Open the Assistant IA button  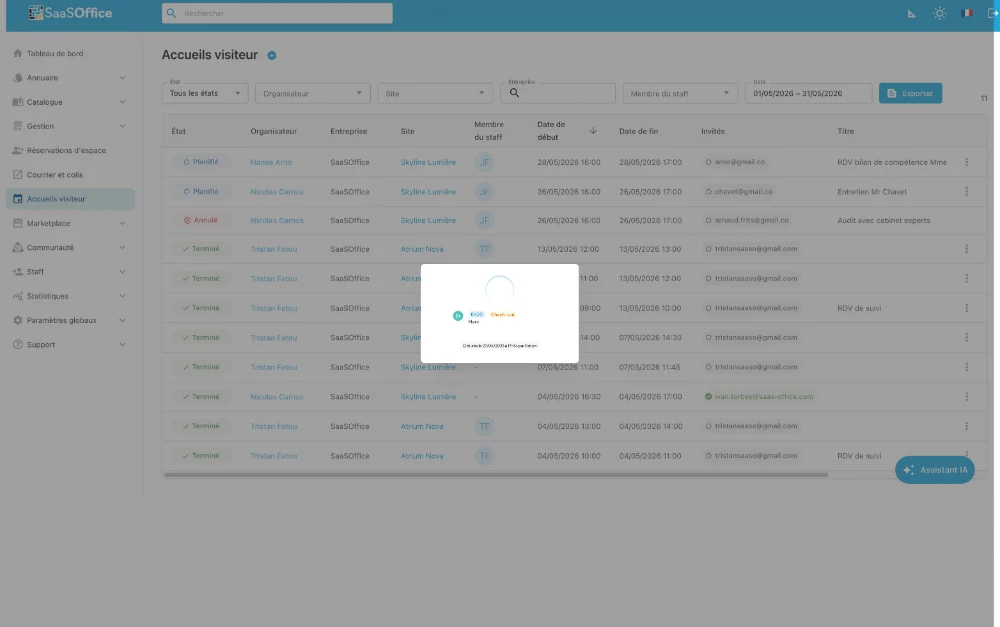point(934,470)
